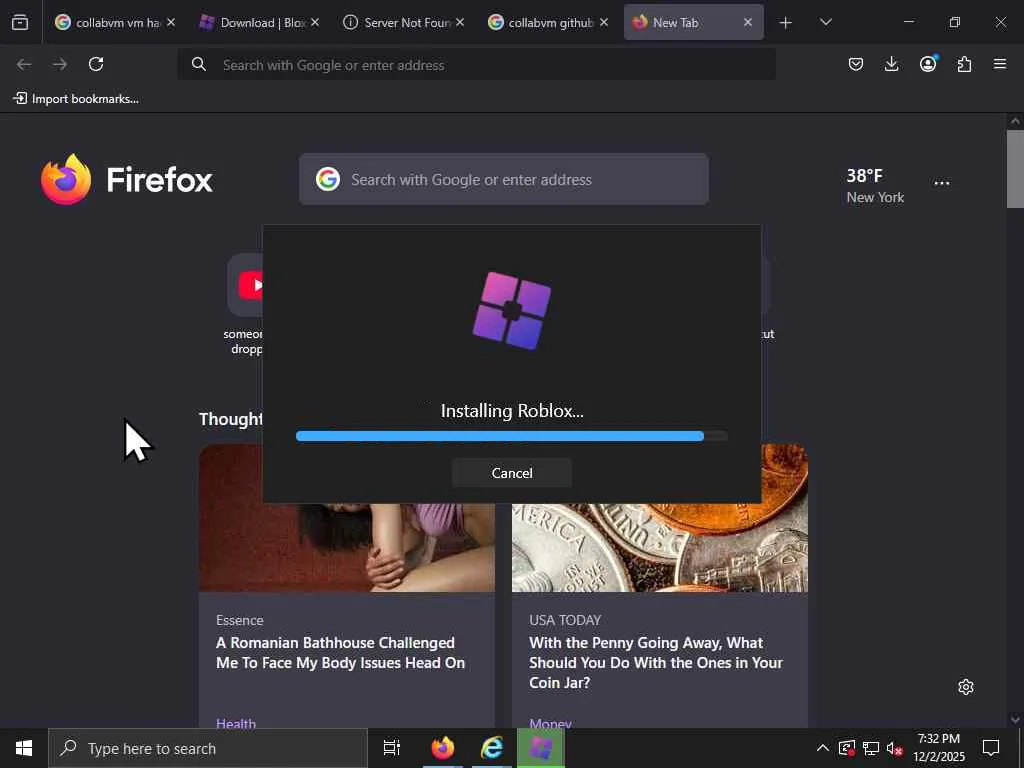Show hidden system tray icons
Viewport: 1024px width, 768px height.
pyautogui.click(x=823, y=748)
